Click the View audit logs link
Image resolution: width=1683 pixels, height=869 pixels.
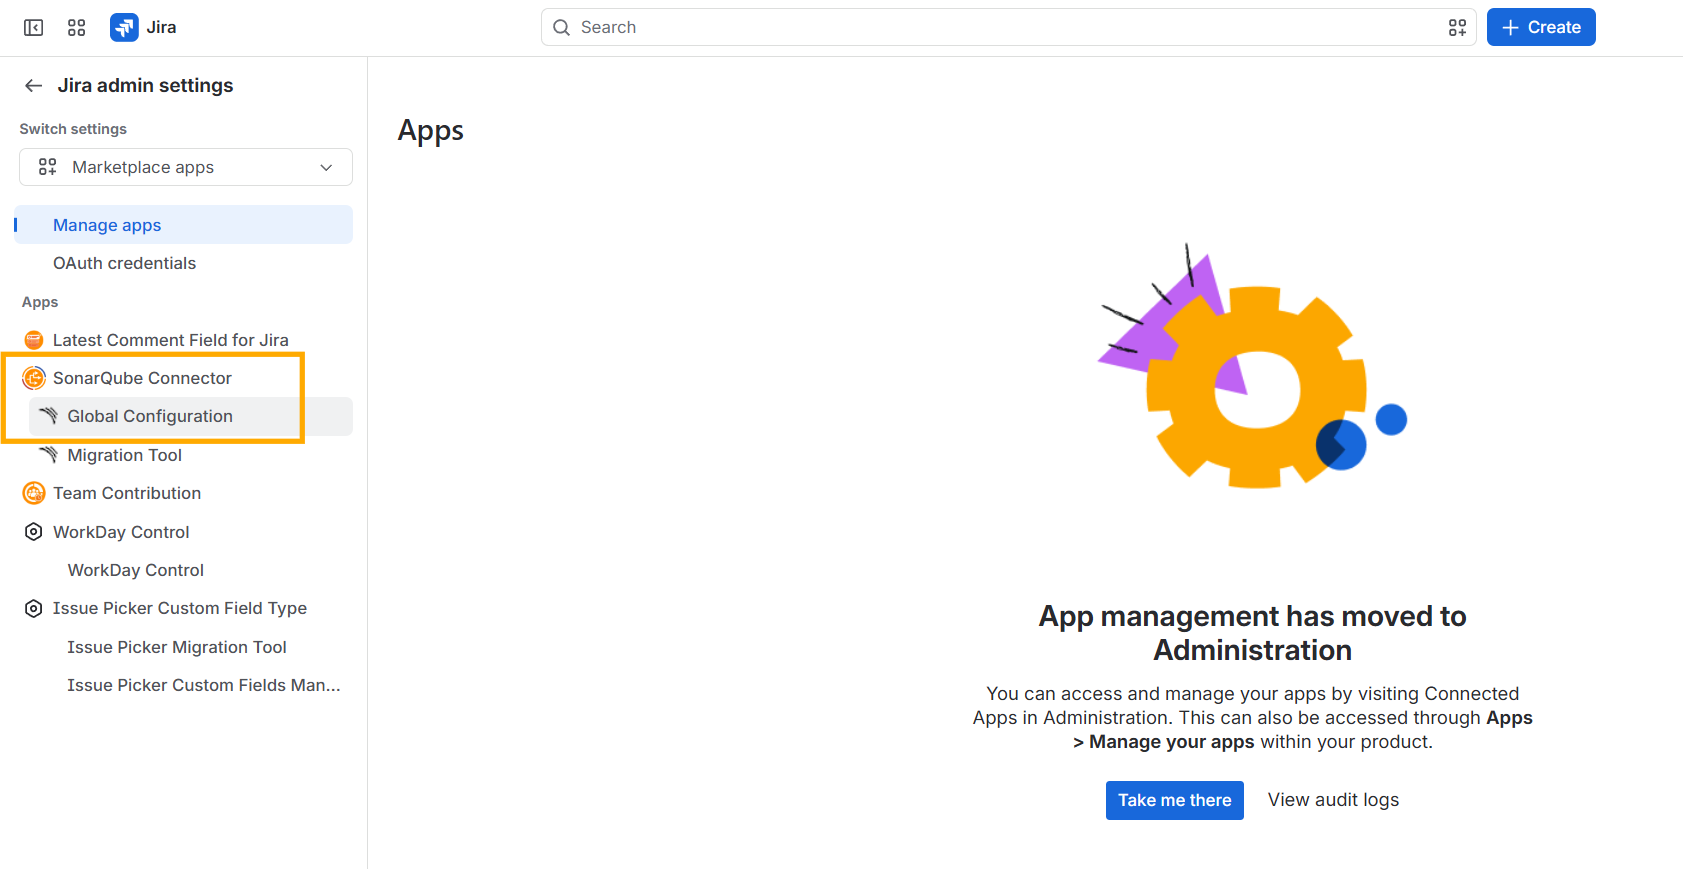coord(1333,800)
